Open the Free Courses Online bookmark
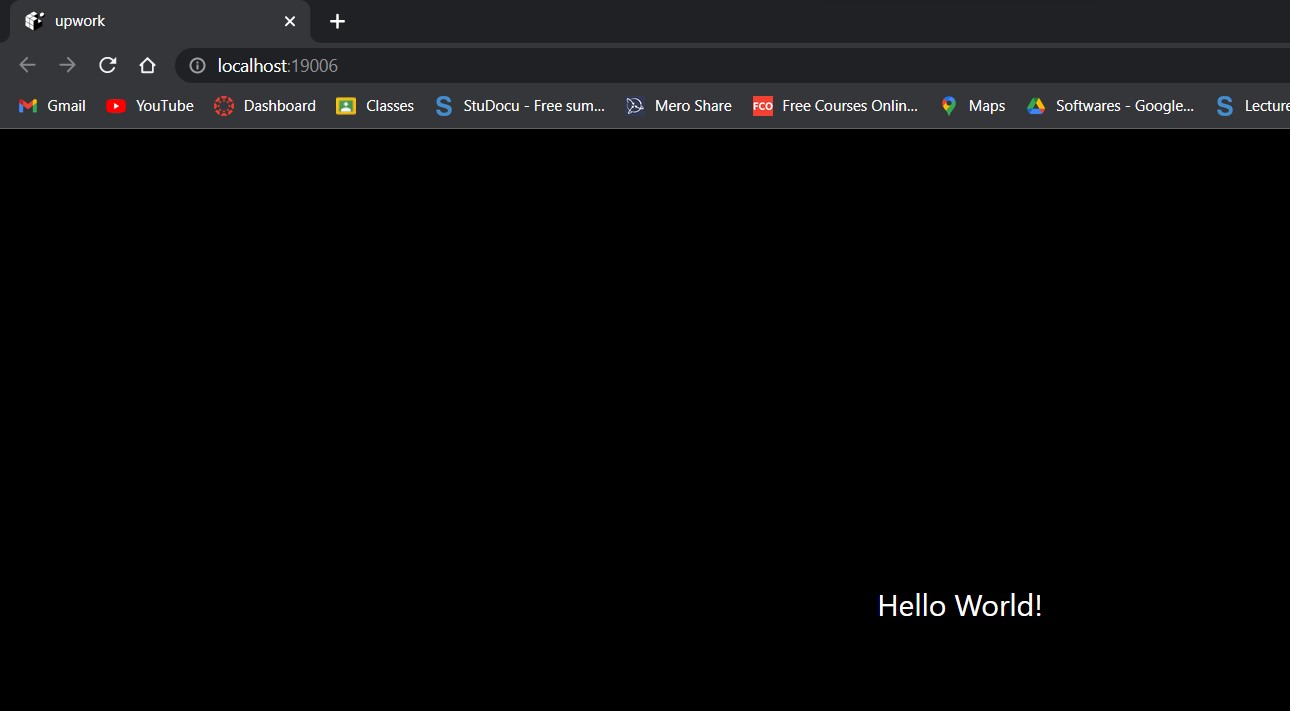Image resolution: width=1290 pixels, height=711 pixels. [x=835, y=106]
